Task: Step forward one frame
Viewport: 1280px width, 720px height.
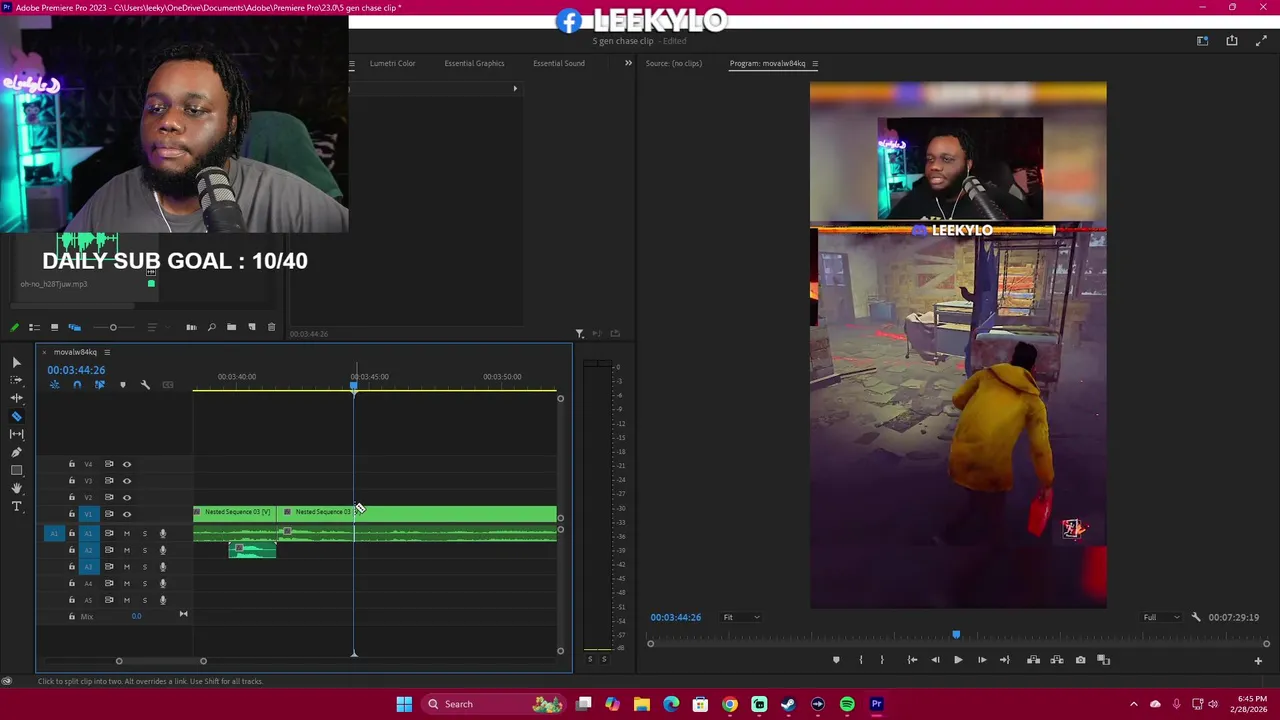Action: coord(981,660)
